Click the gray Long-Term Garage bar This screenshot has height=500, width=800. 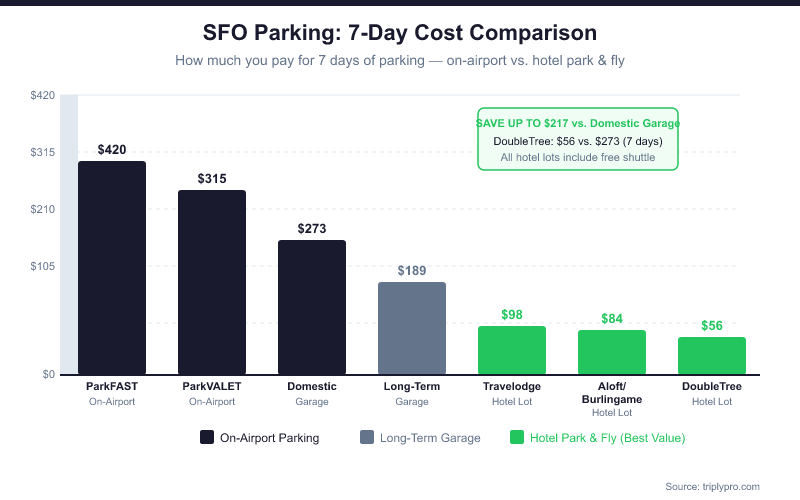(x=412, y=328)
